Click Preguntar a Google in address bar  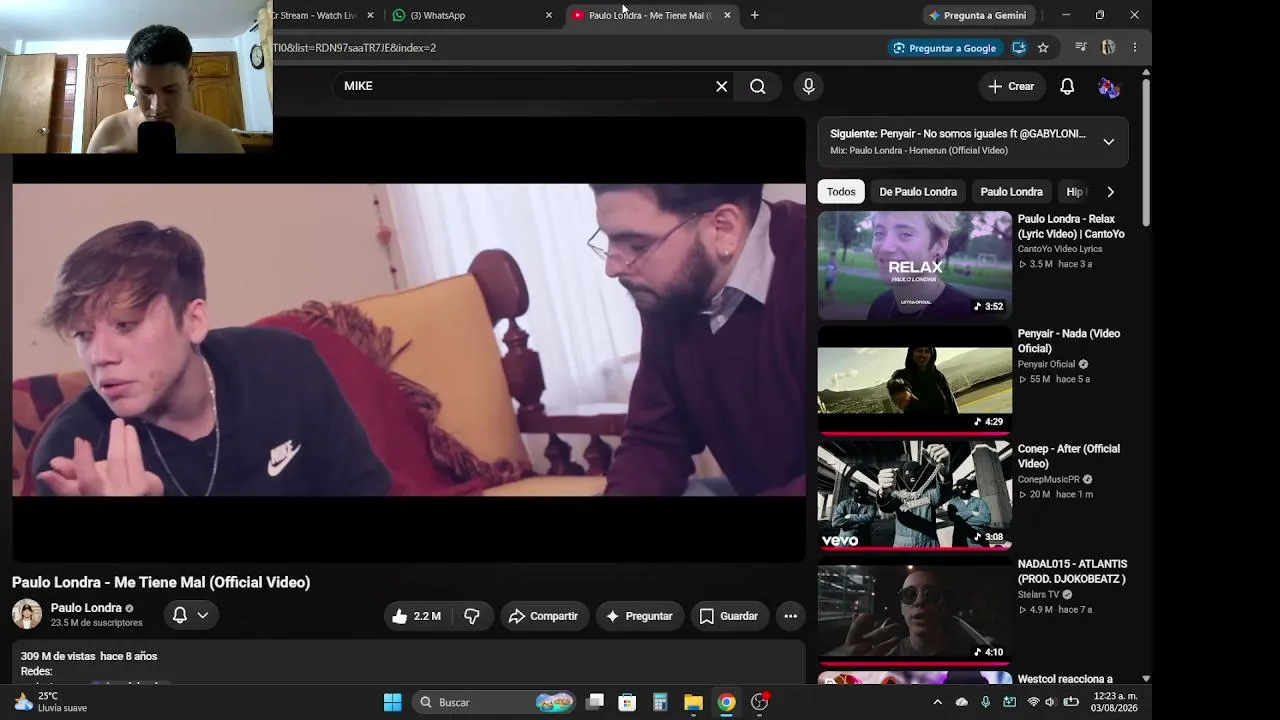tap(945, 47)
